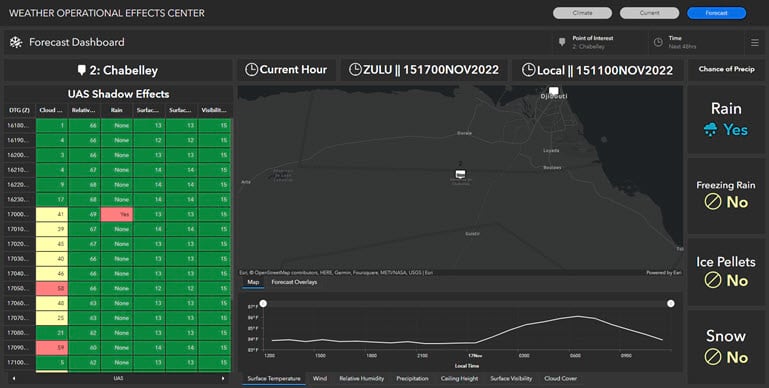Viewport: 769px width, 388px height.
Task: Click the snowflake Forecast Dashboard logo icon
Action: pos(16,42)
